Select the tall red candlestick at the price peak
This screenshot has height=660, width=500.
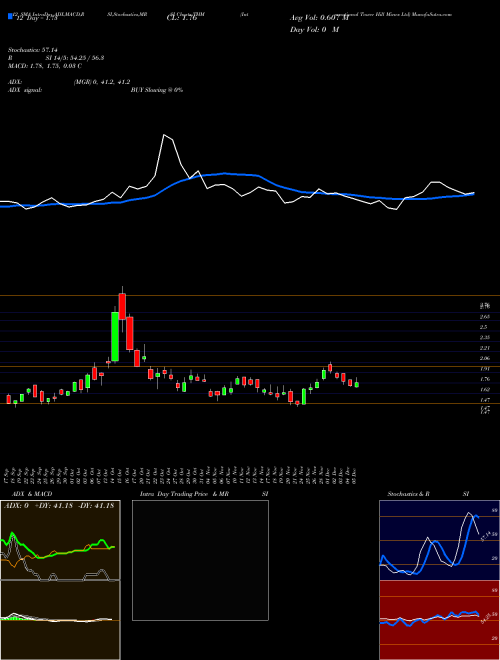[x=122, y=306]
